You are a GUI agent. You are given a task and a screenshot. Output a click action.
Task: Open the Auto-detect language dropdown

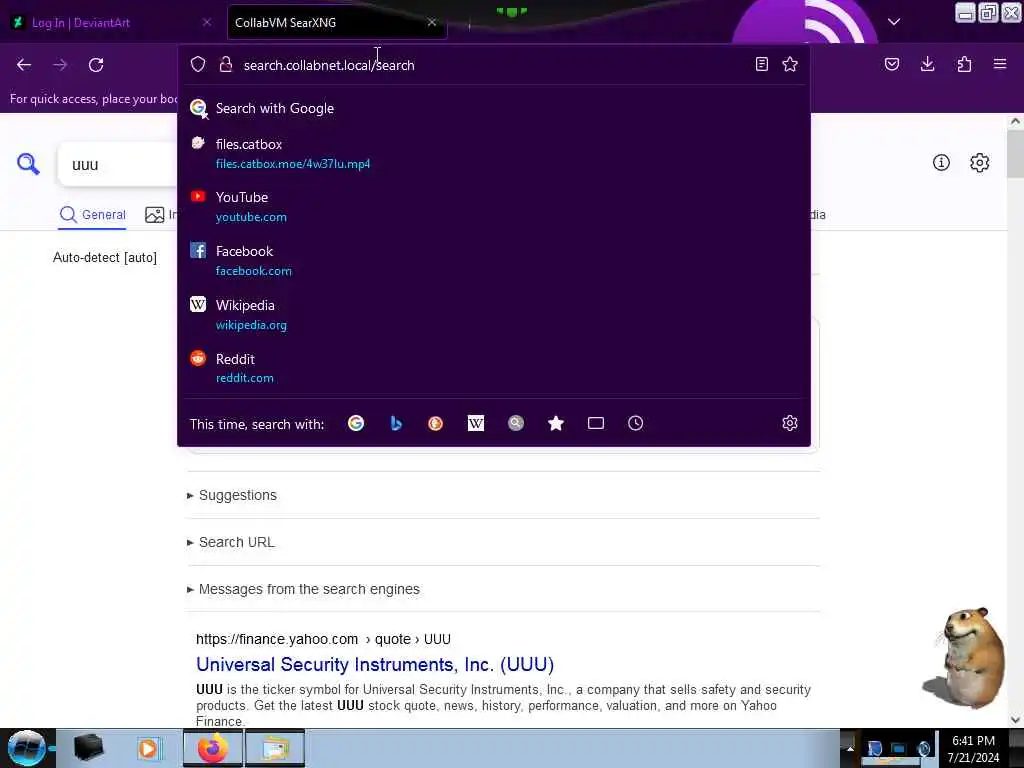click(104, 257)
